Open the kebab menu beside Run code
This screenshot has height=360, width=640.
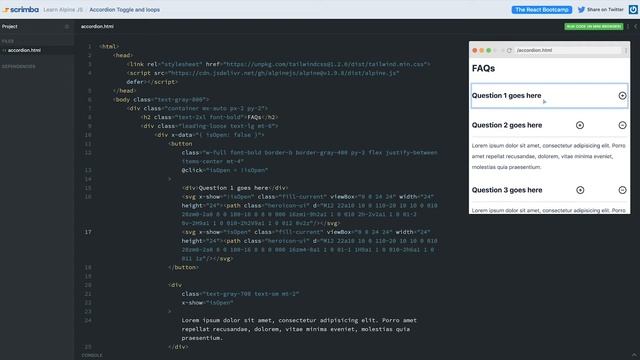628,27
